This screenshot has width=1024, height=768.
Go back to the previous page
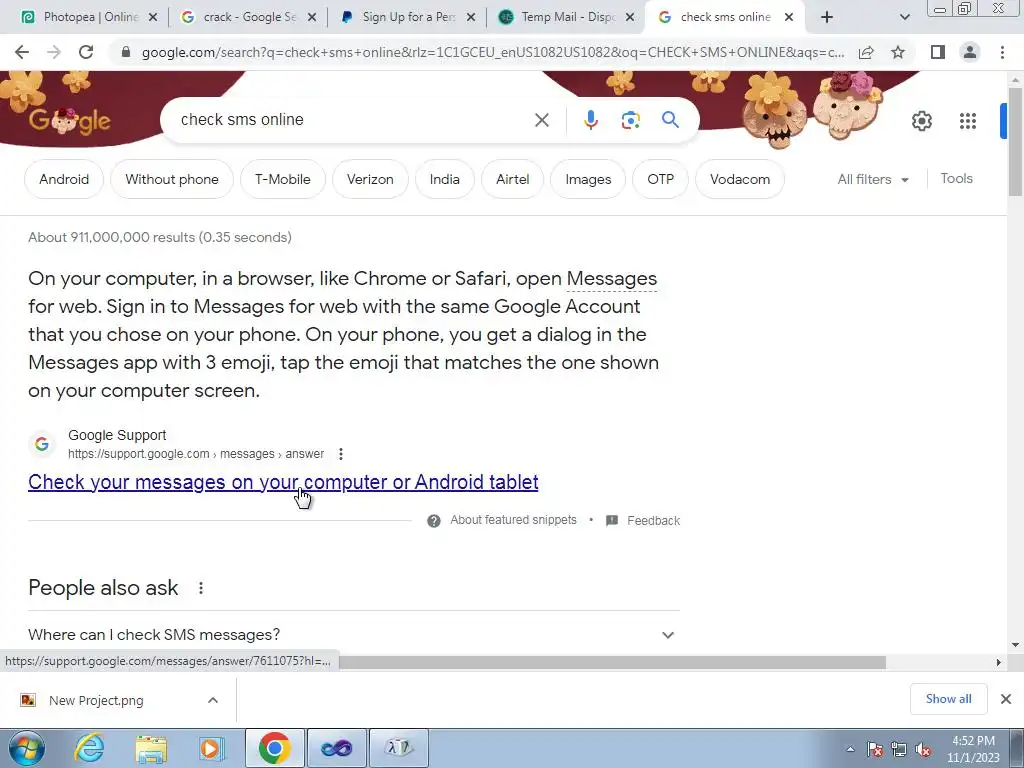coord(22,52)
